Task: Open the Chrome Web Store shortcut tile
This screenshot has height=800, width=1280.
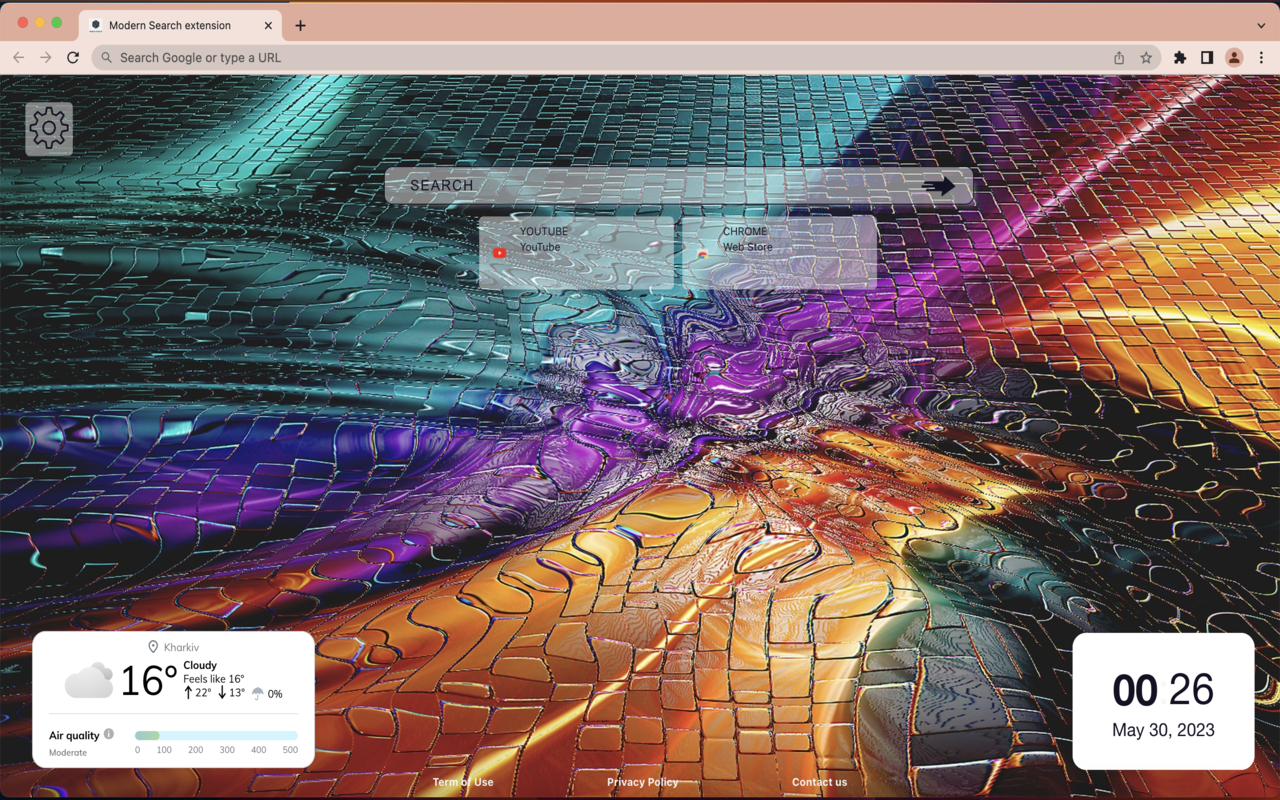Action: pyautogui.click(x=780, y=252)
